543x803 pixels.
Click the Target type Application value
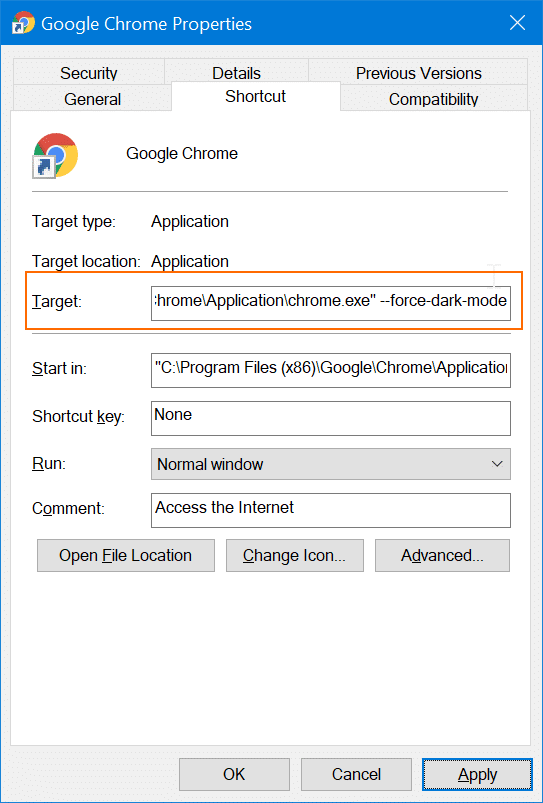[190, 222]
